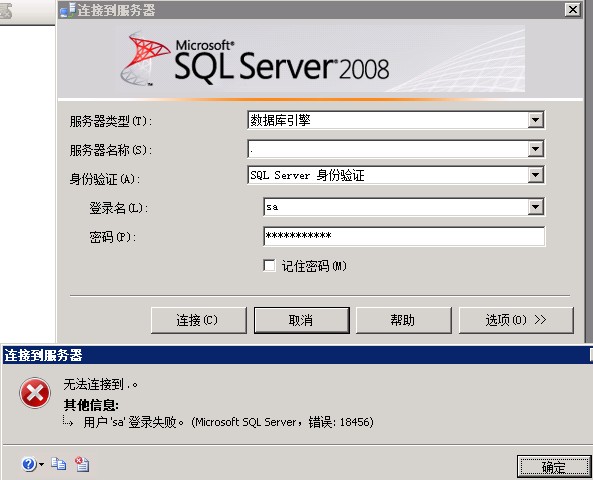Toggle the 记住密码 checkbox
The width and height of the screenshot is (593, 480).
269,266
